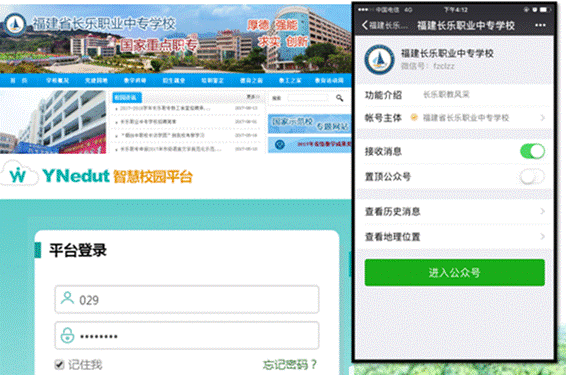Select the 校园资讯 news tab
The image size is (566, 375).
(127, 97)
